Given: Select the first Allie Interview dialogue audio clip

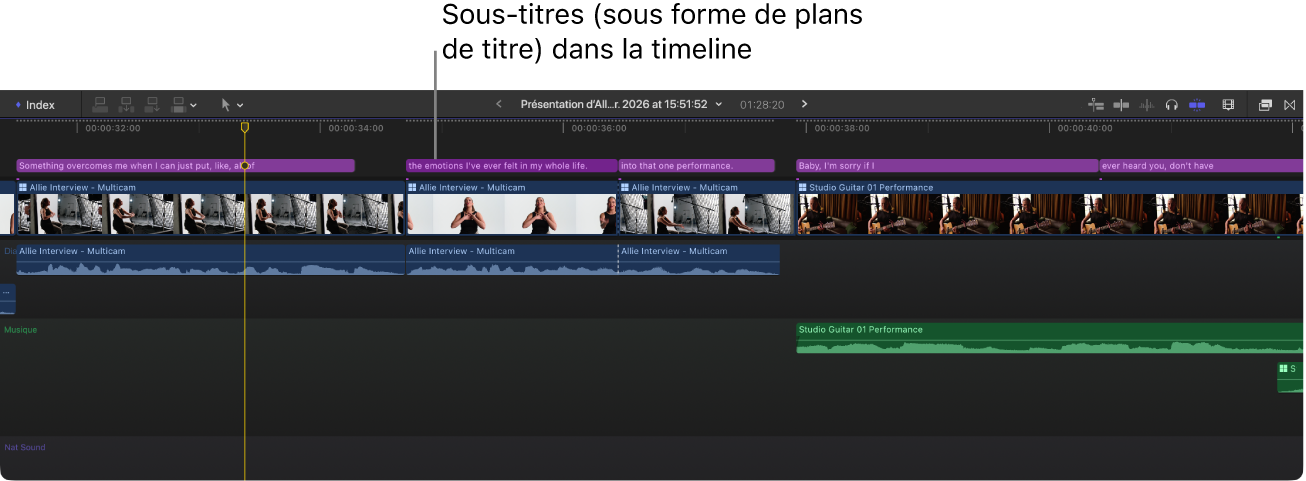Looking at the screenshot, I should [x=210, y=259].
